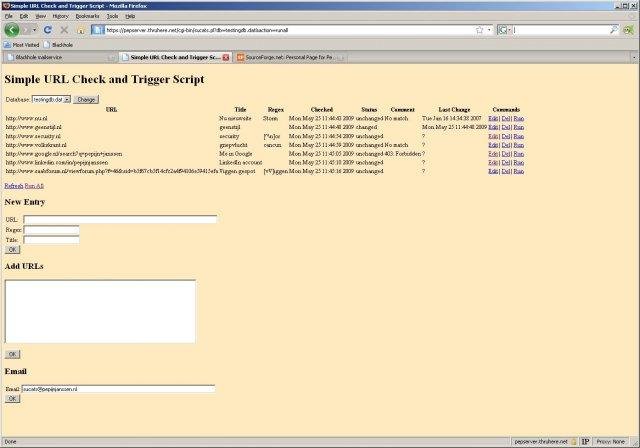This screenshot has height=448, width=640.
Task: Click the Change database button
Action: [86, 100]
